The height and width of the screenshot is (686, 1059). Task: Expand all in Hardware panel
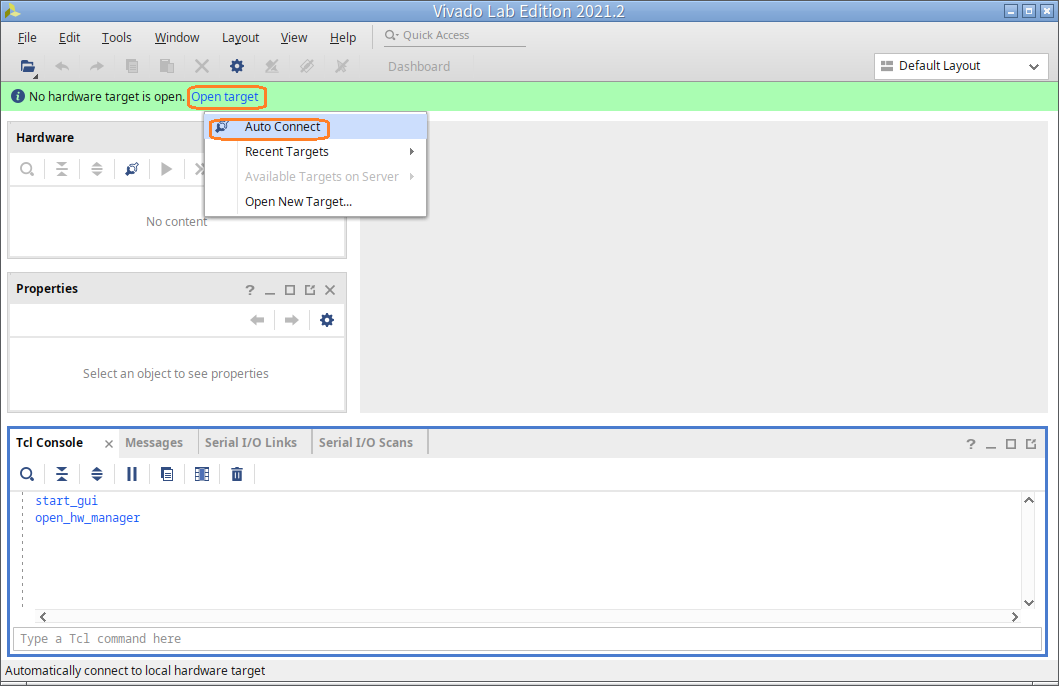(x=97, y=169)
